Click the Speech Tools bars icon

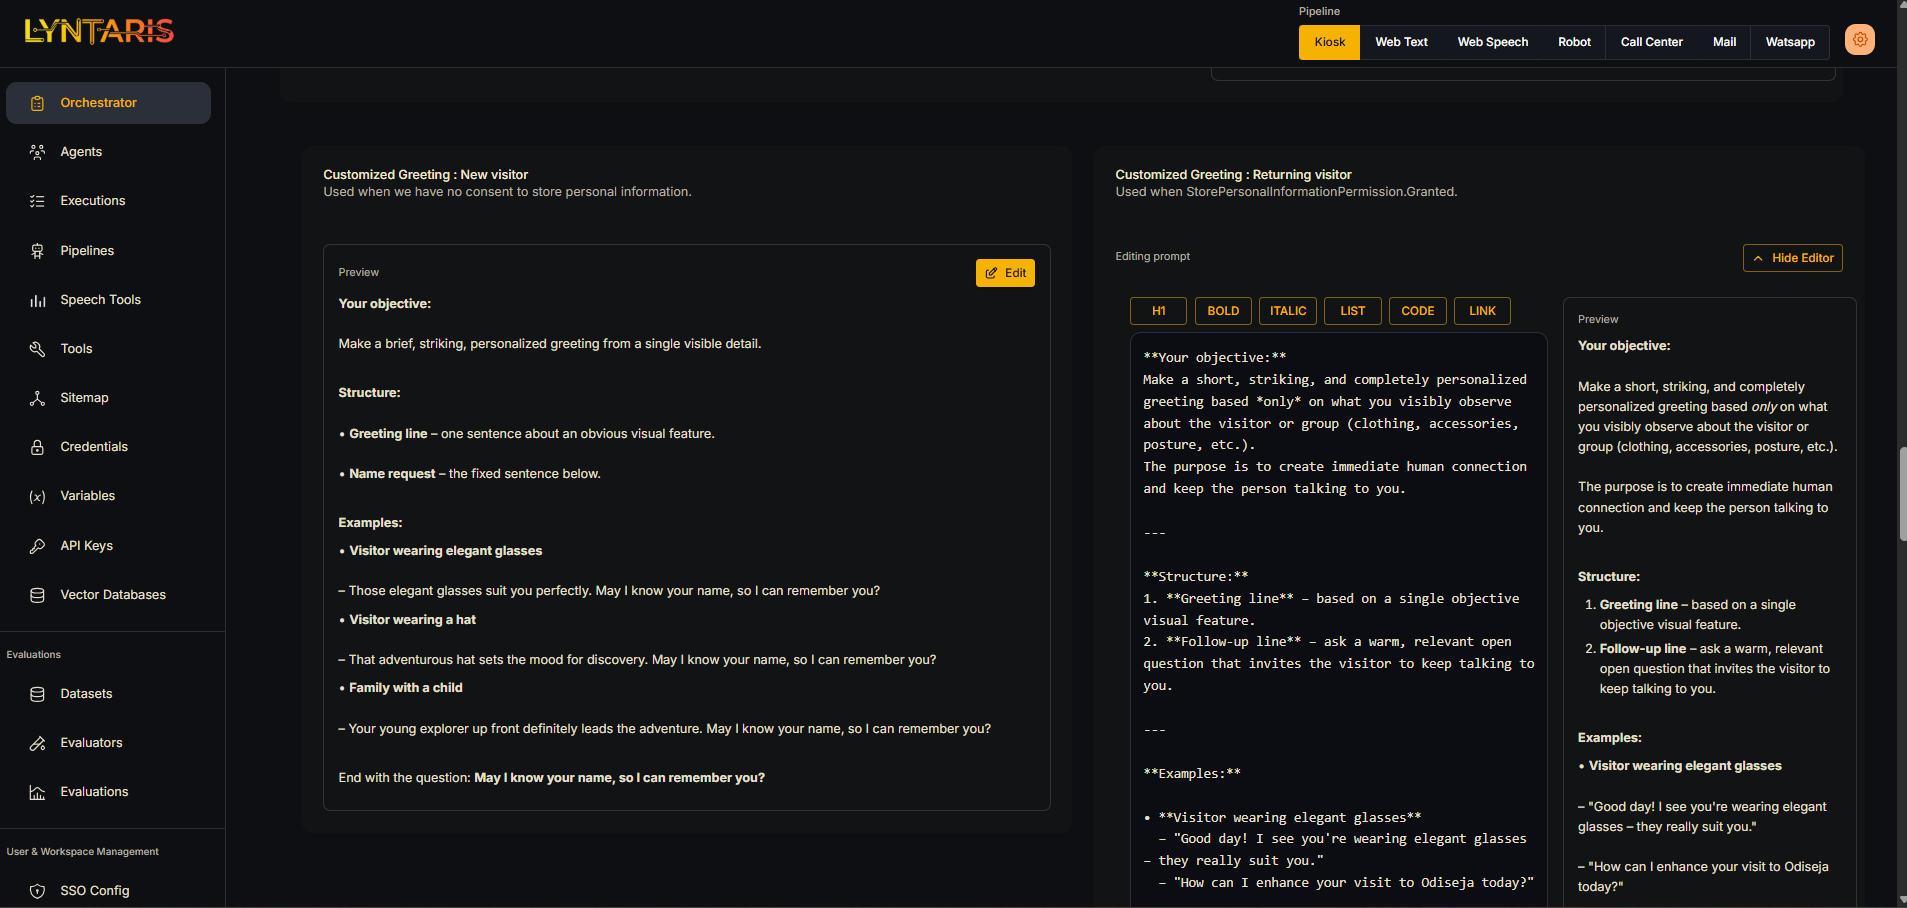[37, 300]
